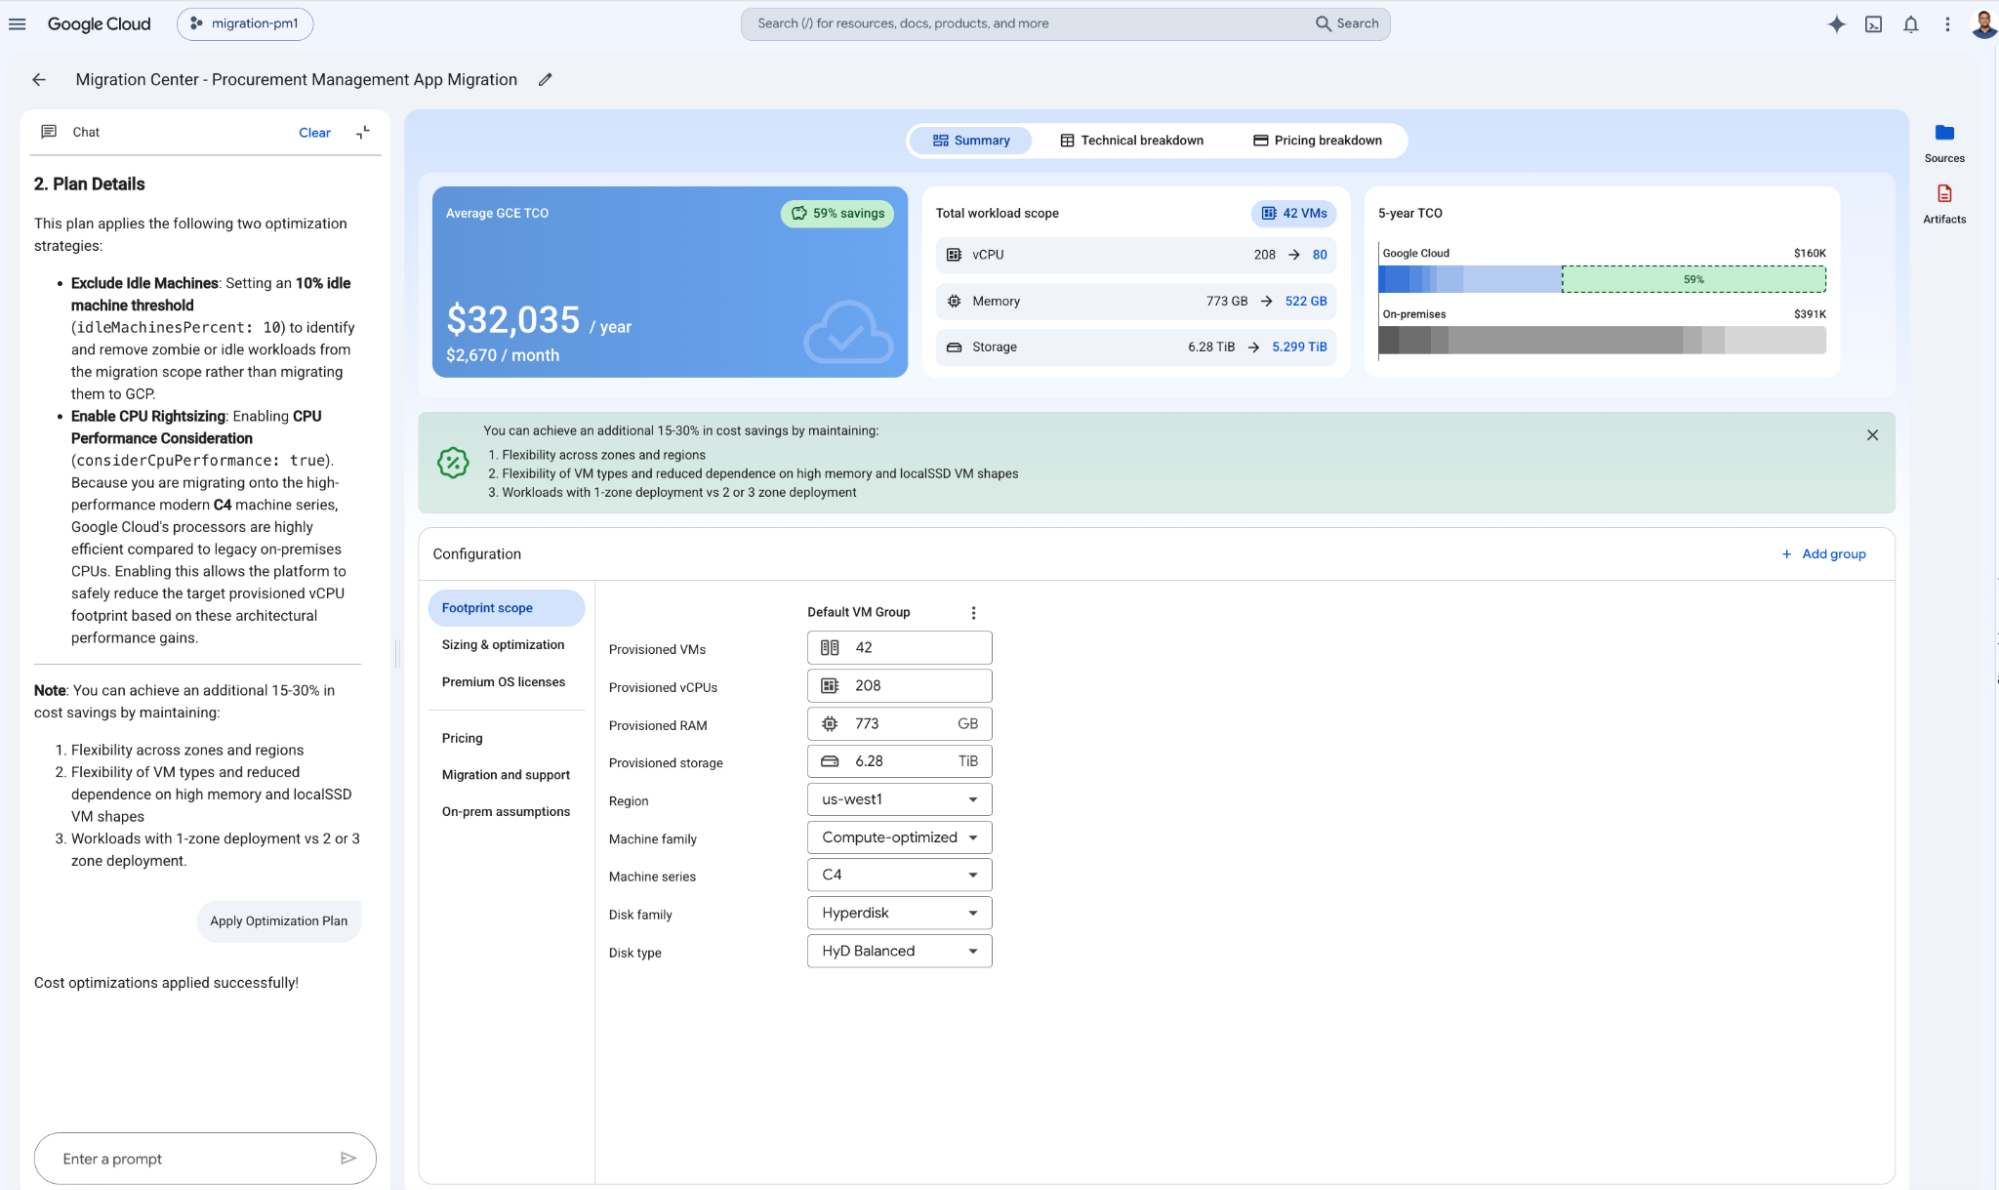This screenshot has width=1999, height=1190.
Task: Click the Provisioned RAM field
Action: point(899,724)
